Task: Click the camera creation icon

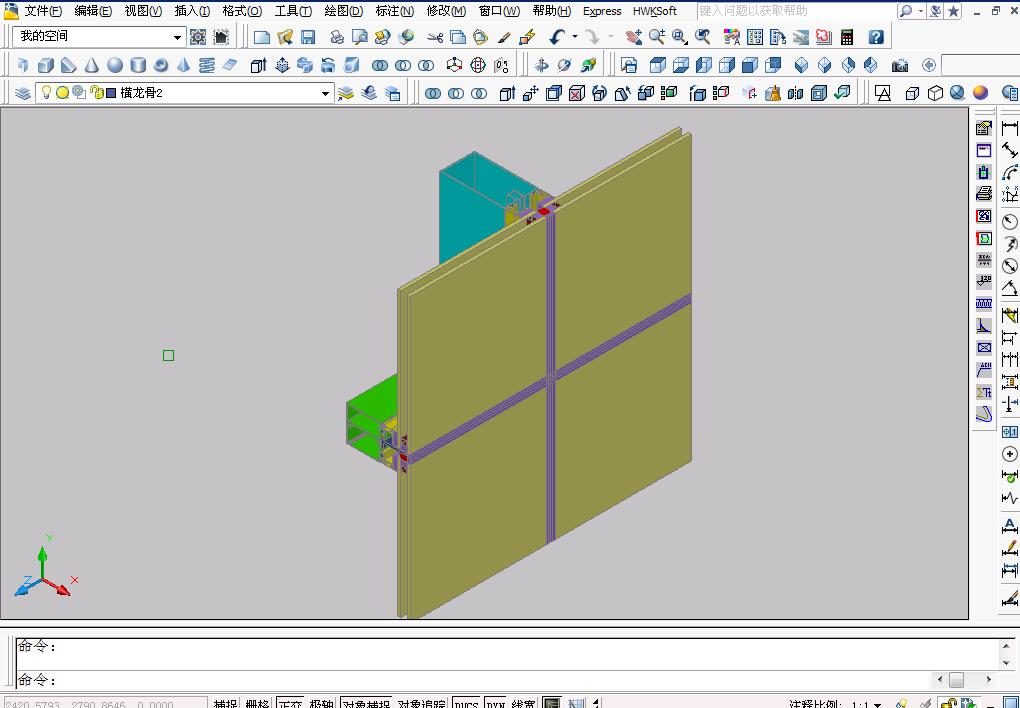Action: pyautogui.click(x=900, y=65)
